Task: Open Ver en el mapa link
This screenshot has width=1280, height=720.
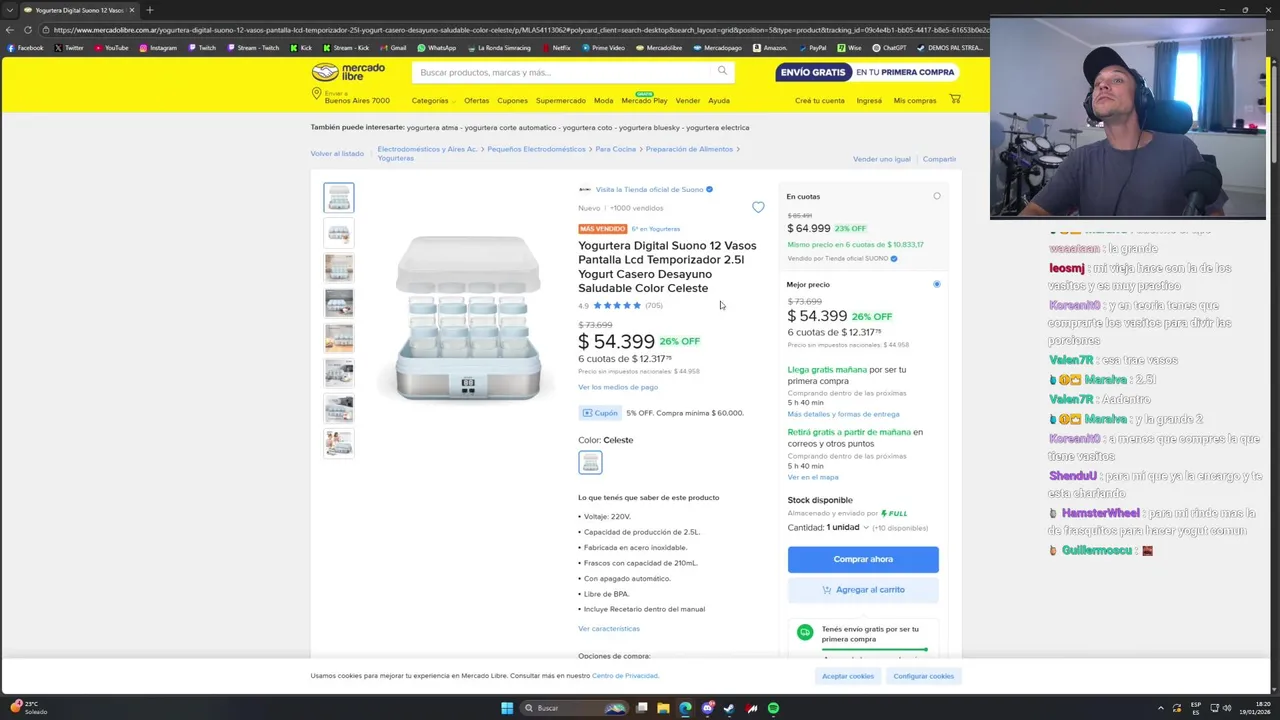Action: pyautogui.click(x=813, y=477)
